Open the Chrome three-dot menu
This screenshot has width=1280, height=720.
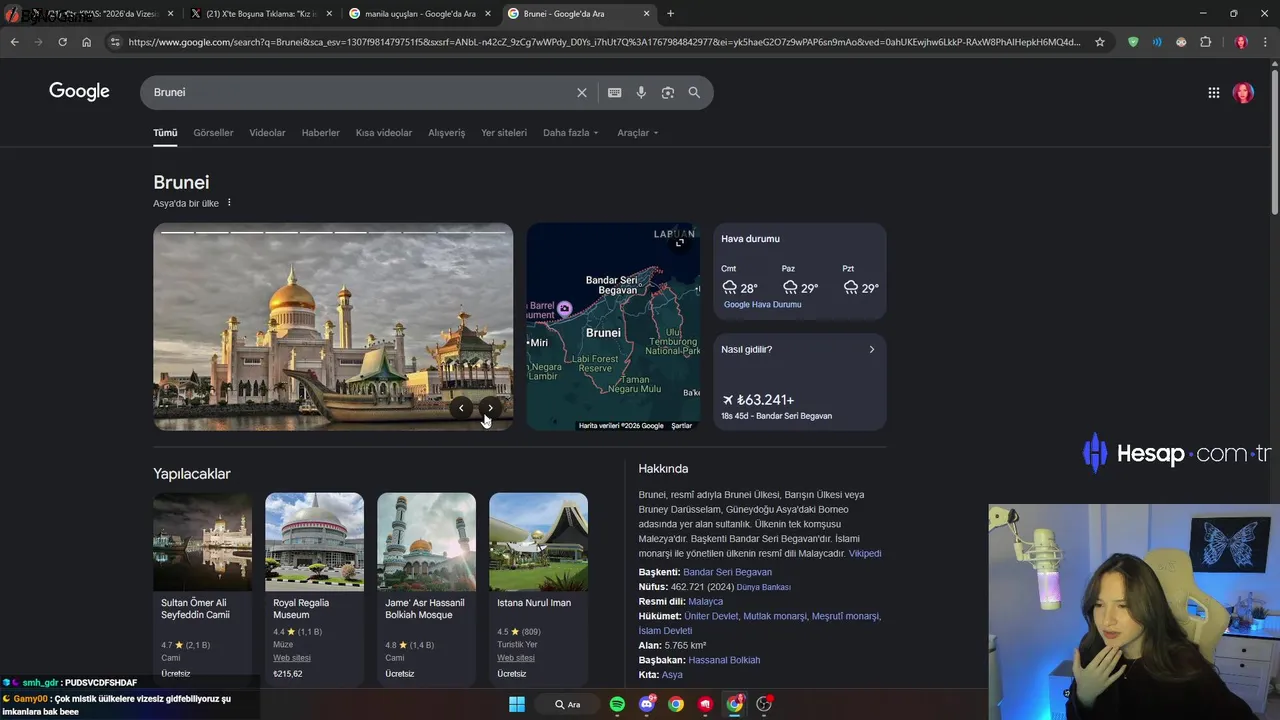[1266, 42]
